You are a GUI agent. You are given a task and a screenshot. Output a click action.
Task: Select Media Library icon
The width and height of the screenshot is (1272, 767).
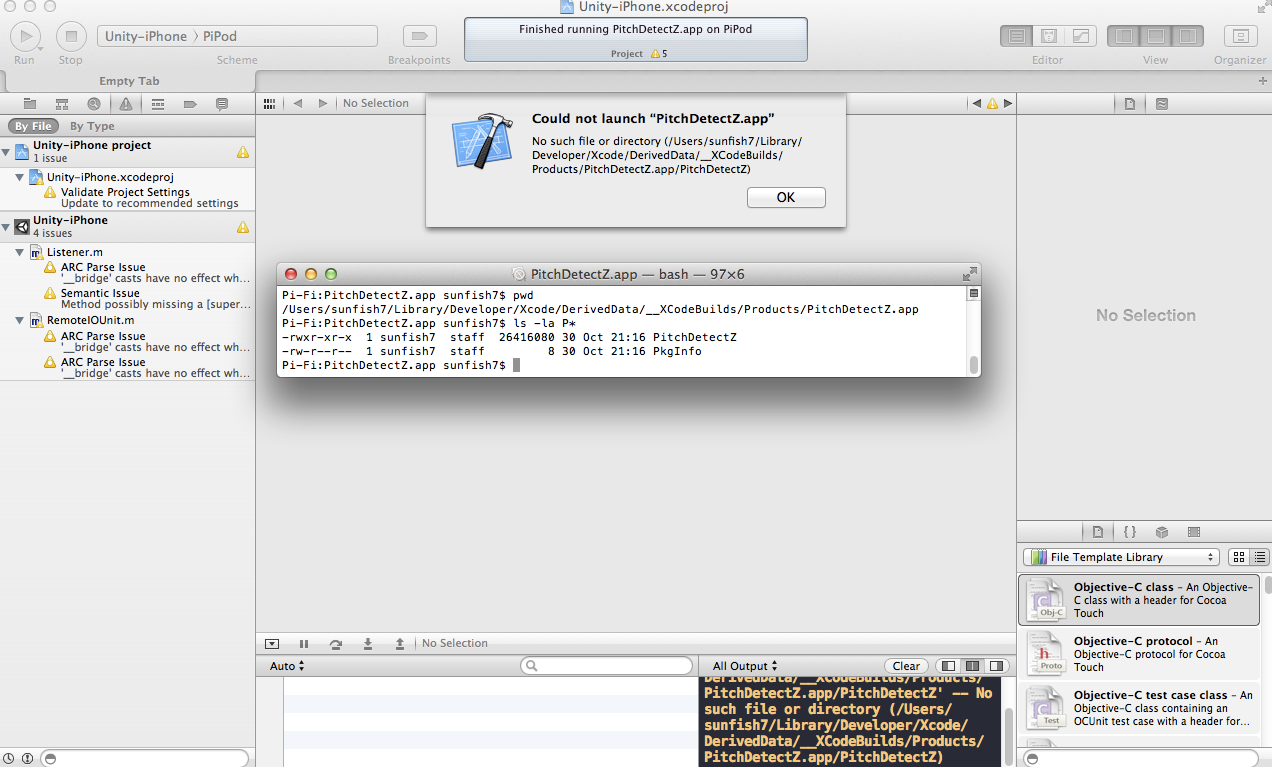click(1193, 532)
